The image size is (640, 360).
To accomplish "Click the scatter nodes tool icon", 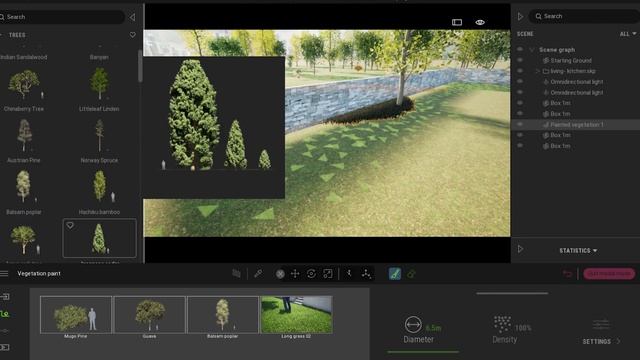I will (366, 274).
